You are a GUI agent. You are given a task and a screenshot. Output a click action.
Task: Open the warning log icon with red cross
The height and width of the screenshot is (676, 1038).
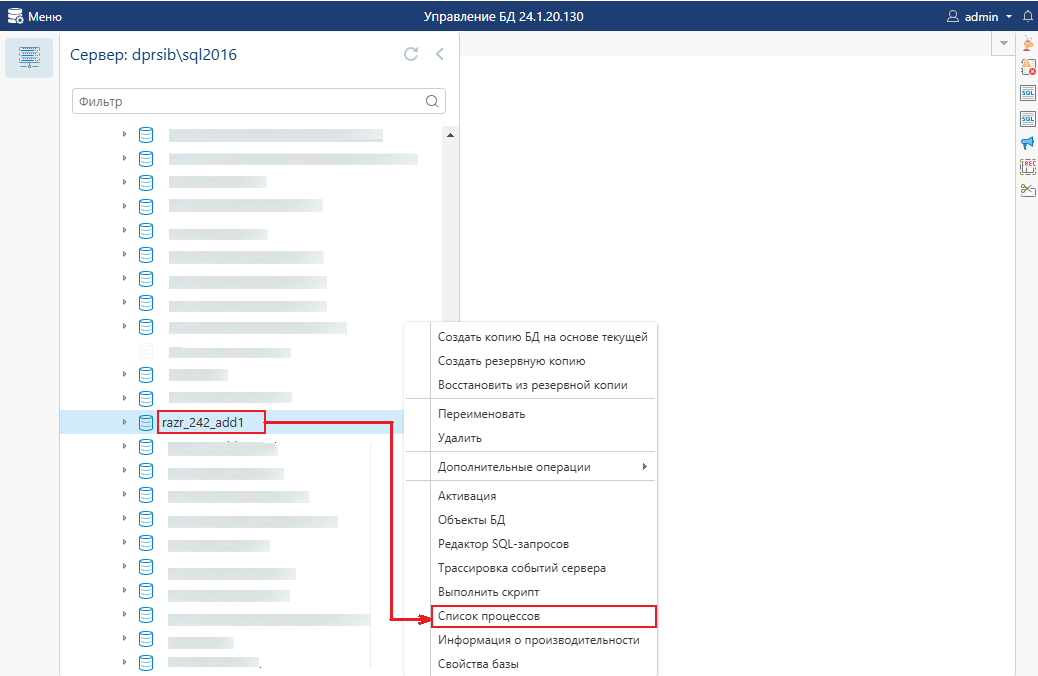point(1027,67)
